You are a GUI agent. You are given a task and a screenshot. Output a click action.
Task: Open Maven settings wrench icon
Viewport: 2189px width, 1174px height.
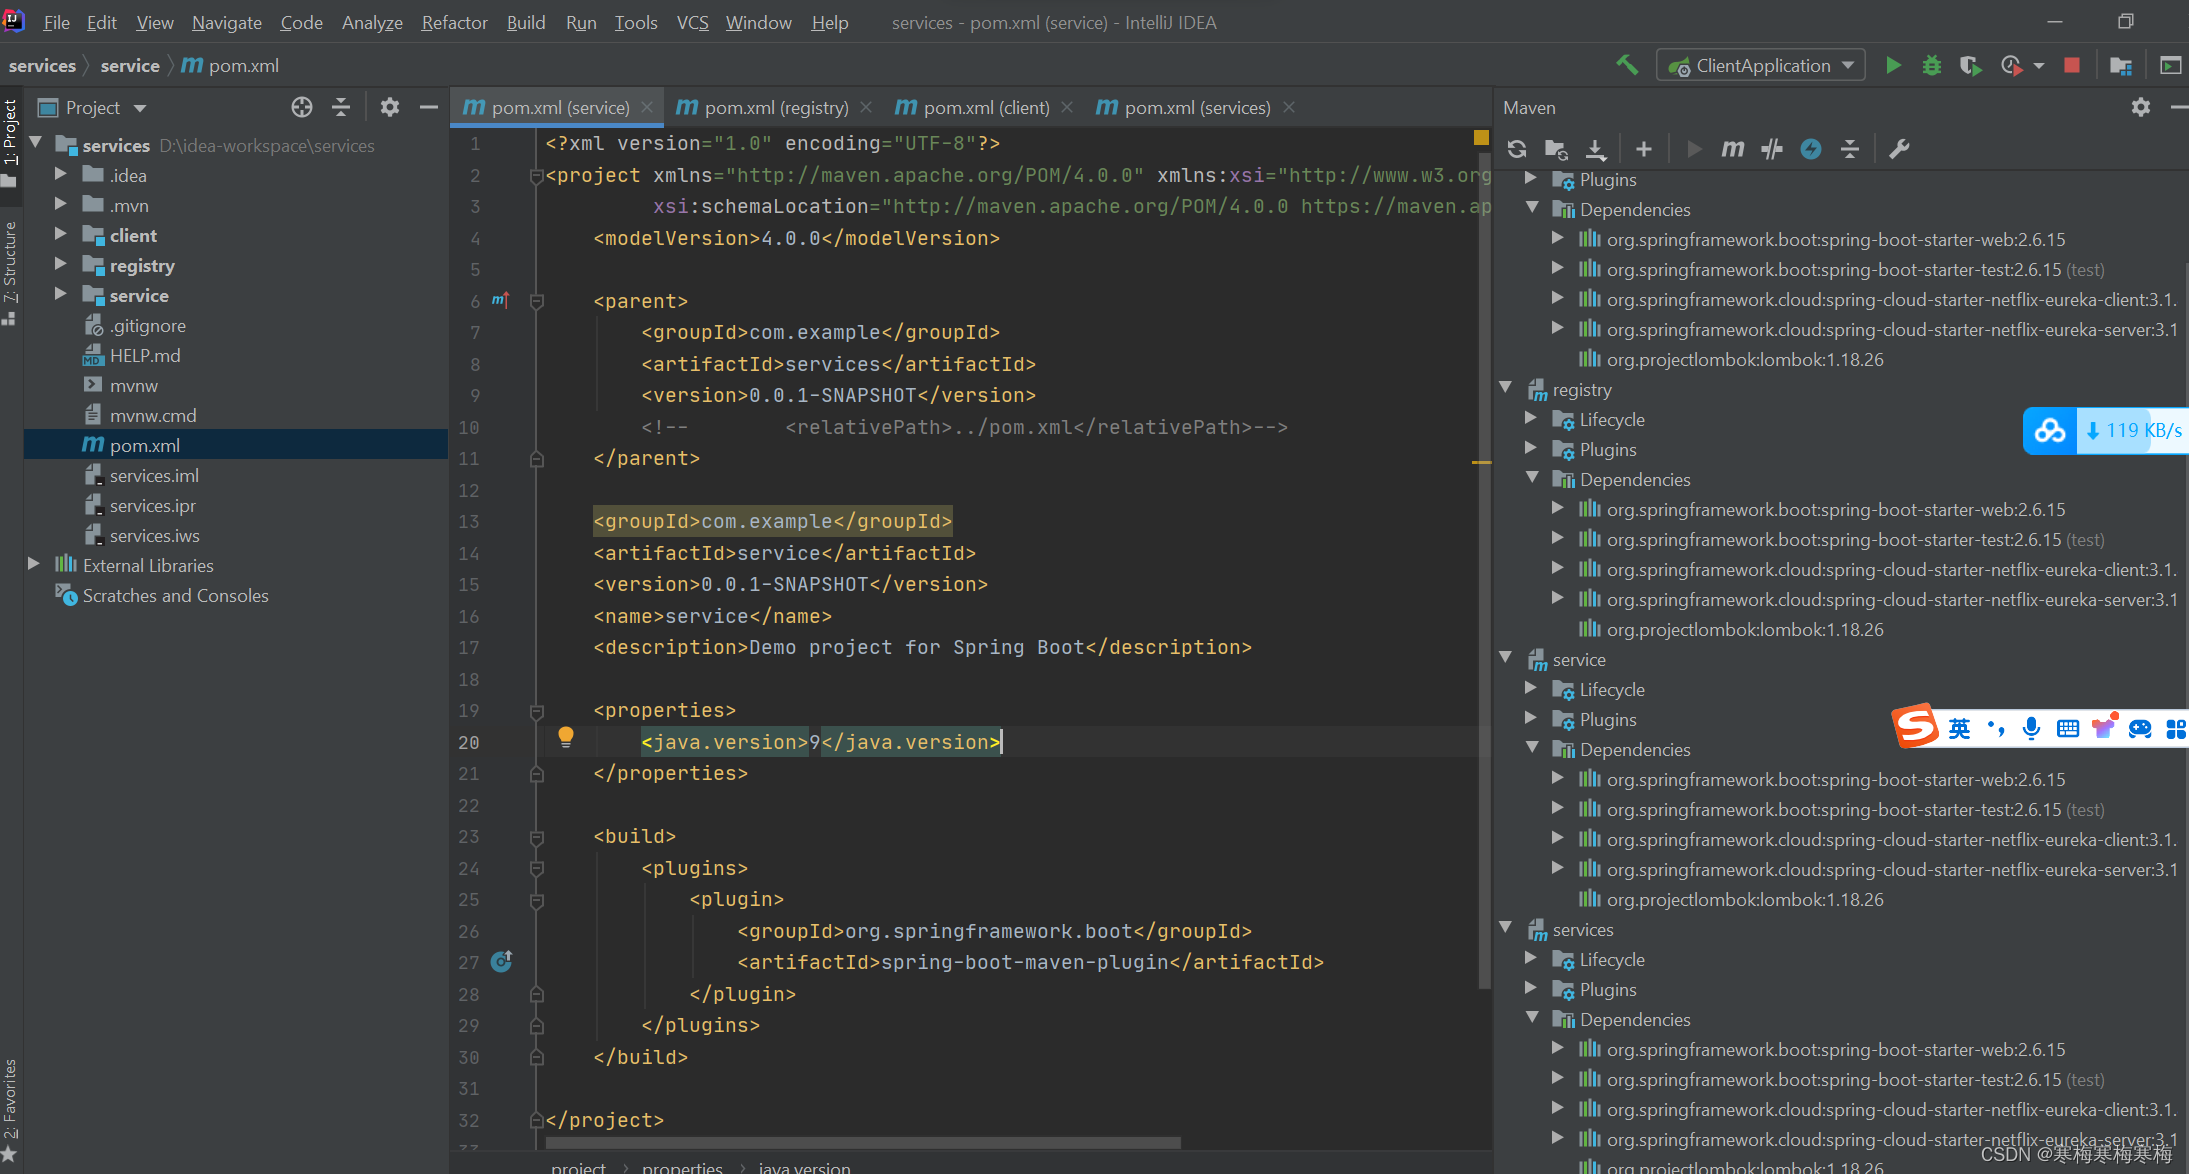coord(1898,149)
